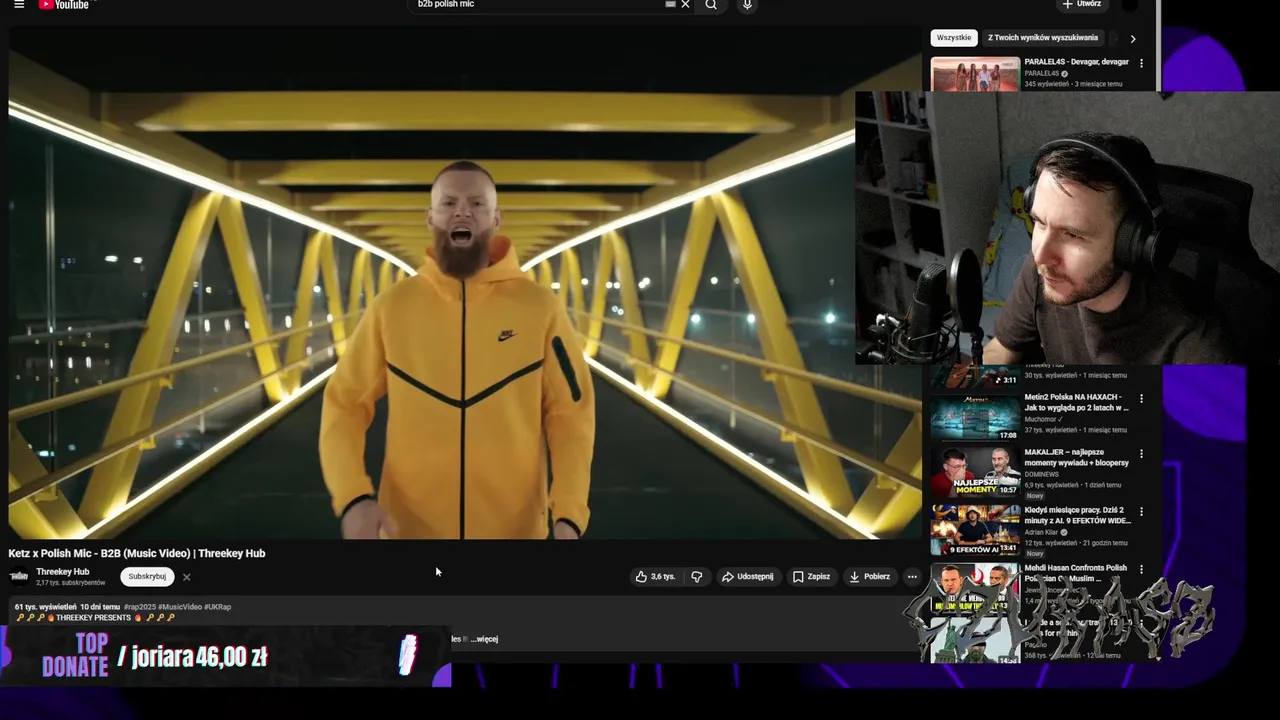Open more actions three-dot menu below video
This screenshot has height=720, width=1280.
pyautogui.click(x=912, y=577)
